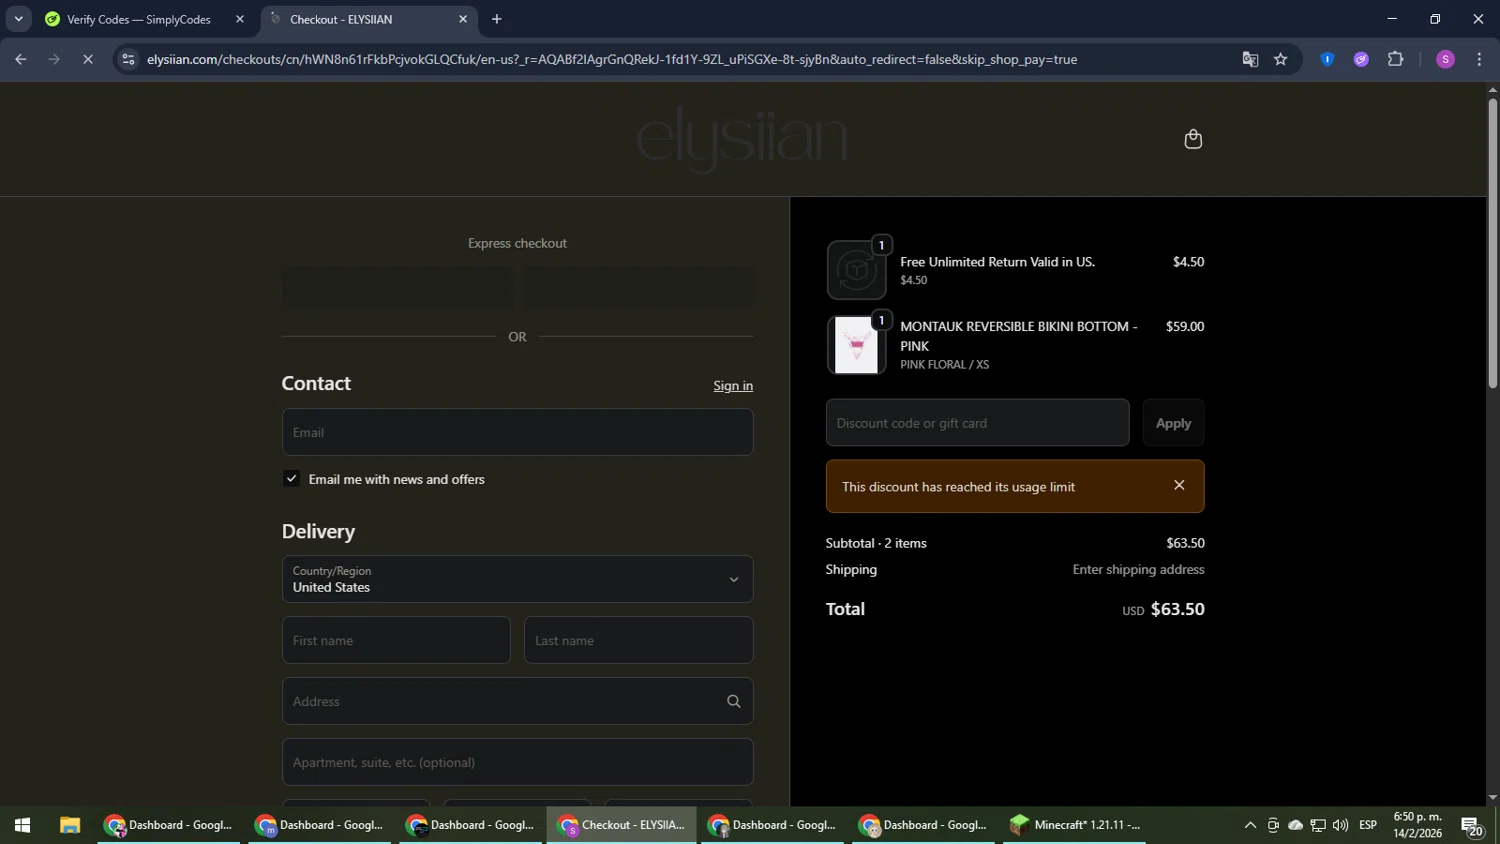Open the tab search dropdown arrow
1500x844 pixels.
coord(18,19)
